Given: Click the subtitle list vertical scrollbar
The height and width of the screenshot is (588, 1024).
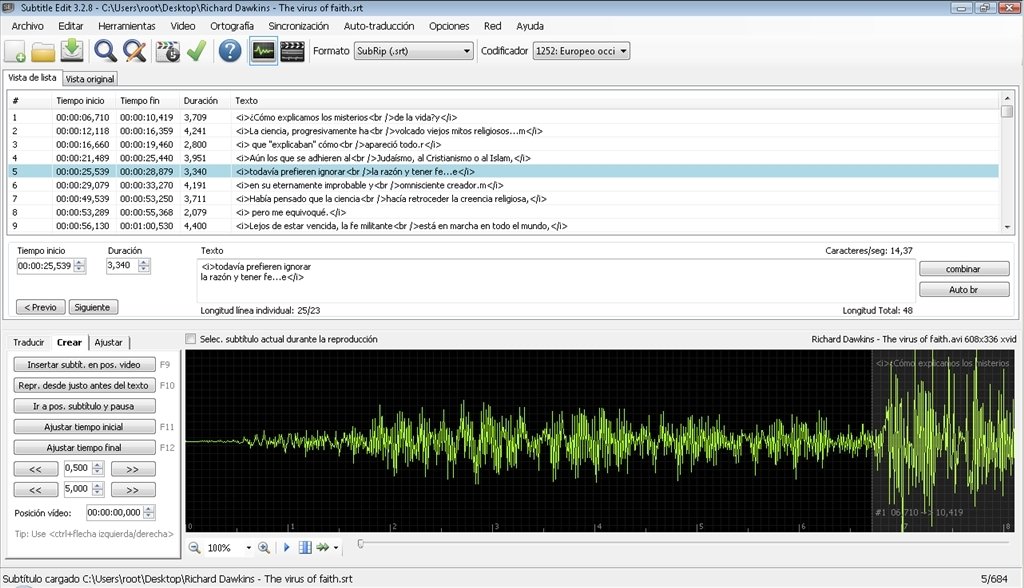Looking at the screenshot, I should (1007, 162).
